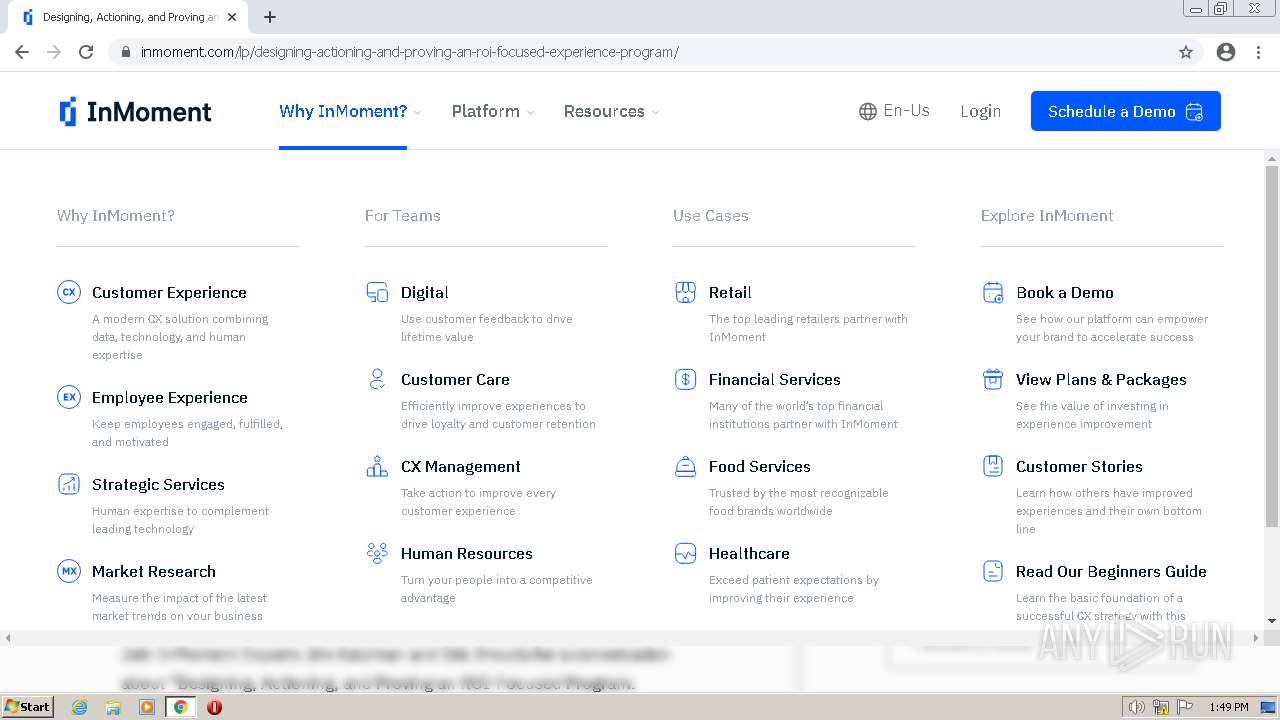The width and height of the screenshot is (1280, 720).
Task: Open the Read Our Beginners Guide link
Action: (x=1111, y=571)
